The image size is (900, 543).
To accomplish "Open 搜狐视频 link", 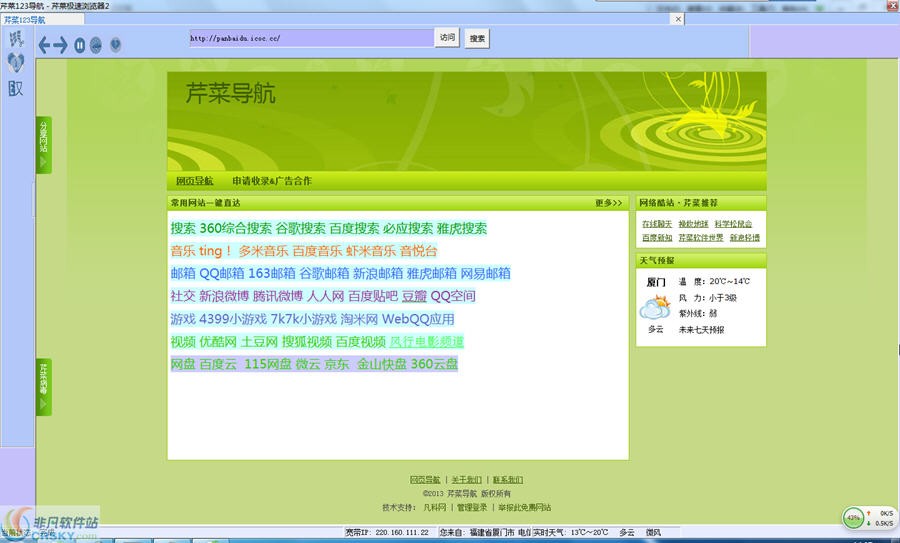I will point(307,342).
